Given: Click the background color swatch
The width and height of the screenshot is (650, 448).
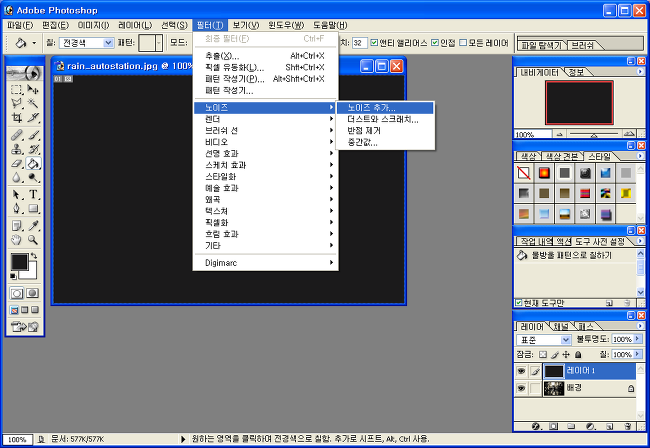Looking at the screenshot, I should [31, 274].
